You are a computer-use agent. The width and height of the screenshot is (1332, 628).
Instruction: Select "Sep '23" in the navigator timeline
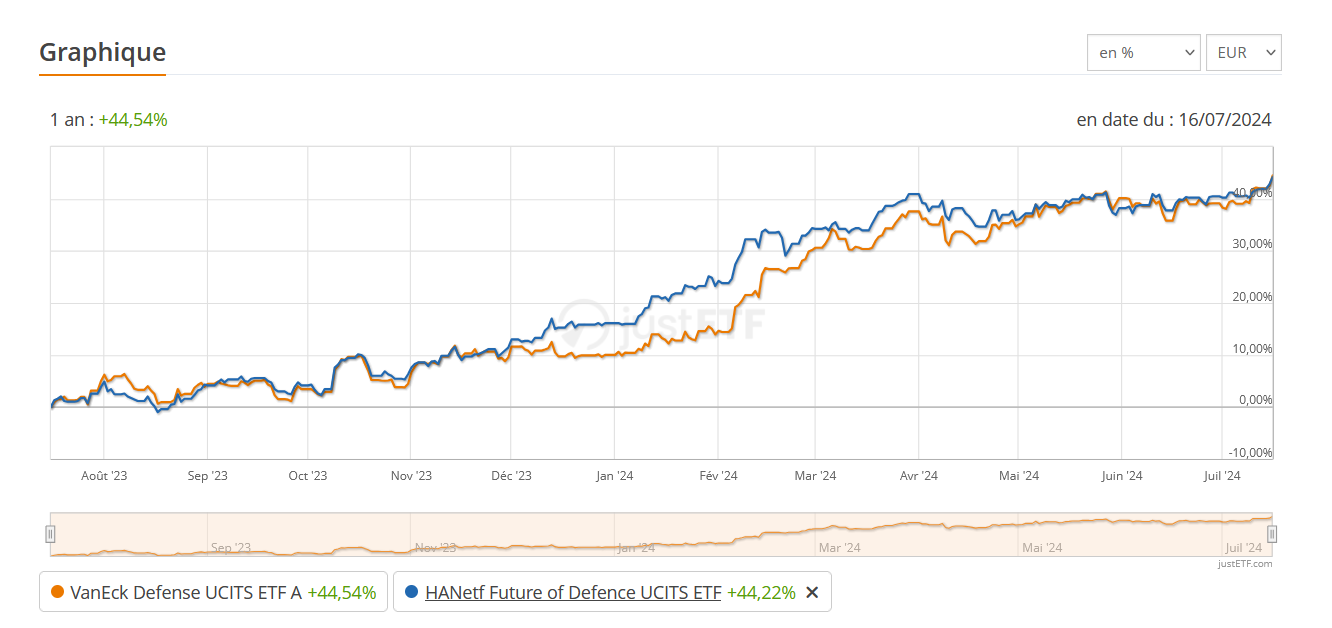pyautogui.click(x=231, y=547)
